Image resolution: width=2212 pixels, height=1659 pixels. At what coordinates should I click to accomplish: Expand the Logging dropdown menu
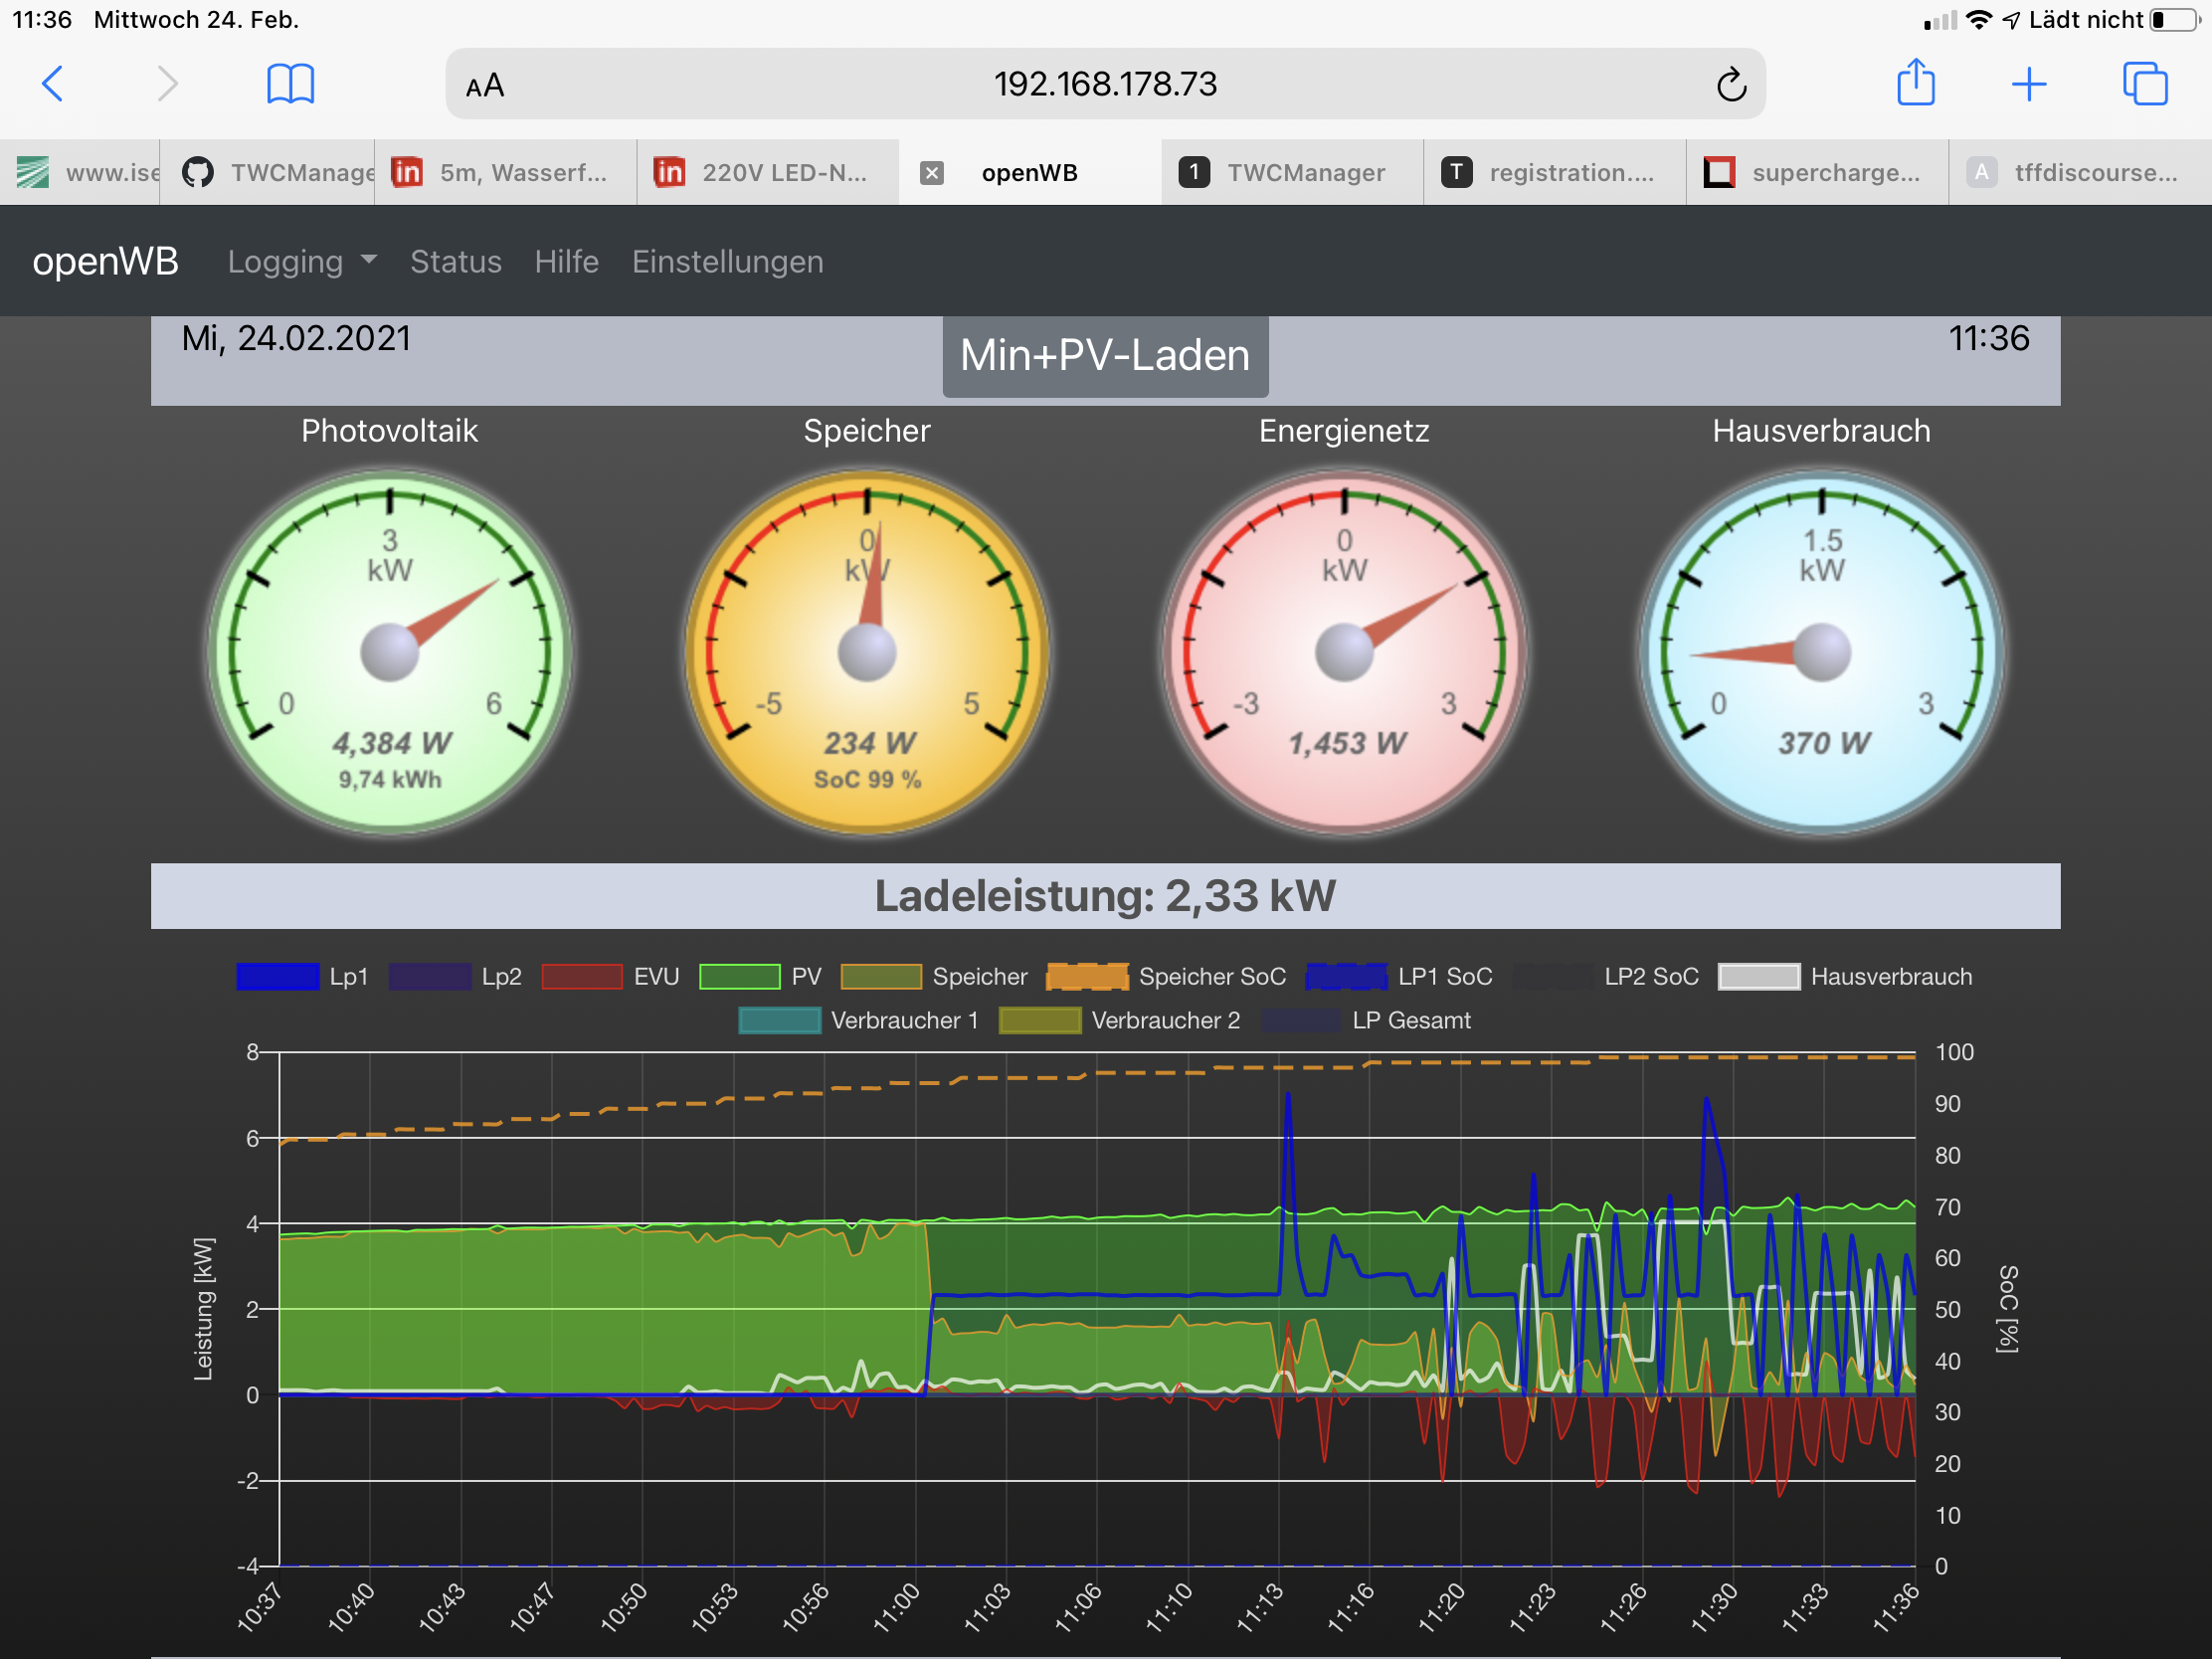pyautogui.click(x=301, y=261)
